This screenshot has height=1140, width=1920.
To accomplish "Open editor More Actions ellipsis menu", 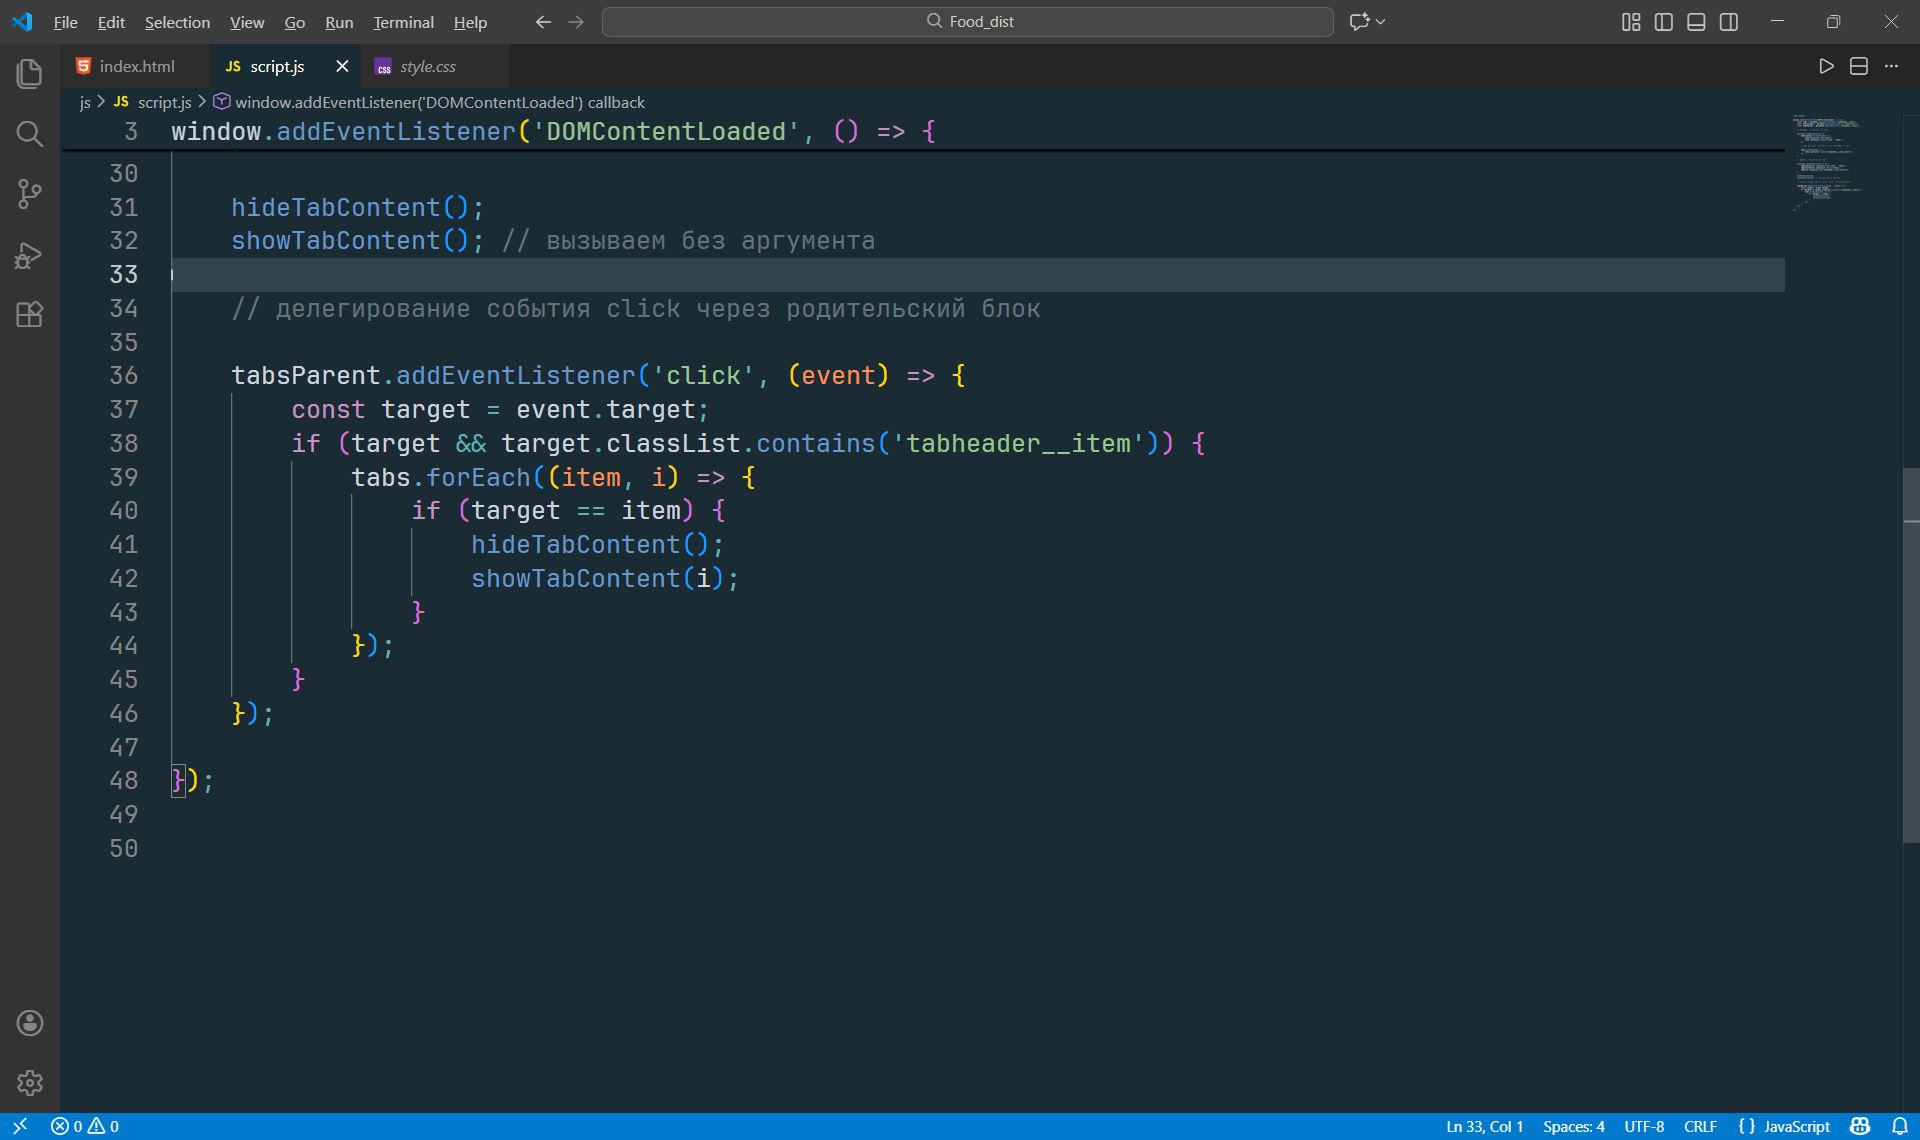I will tap(1891, 66).
